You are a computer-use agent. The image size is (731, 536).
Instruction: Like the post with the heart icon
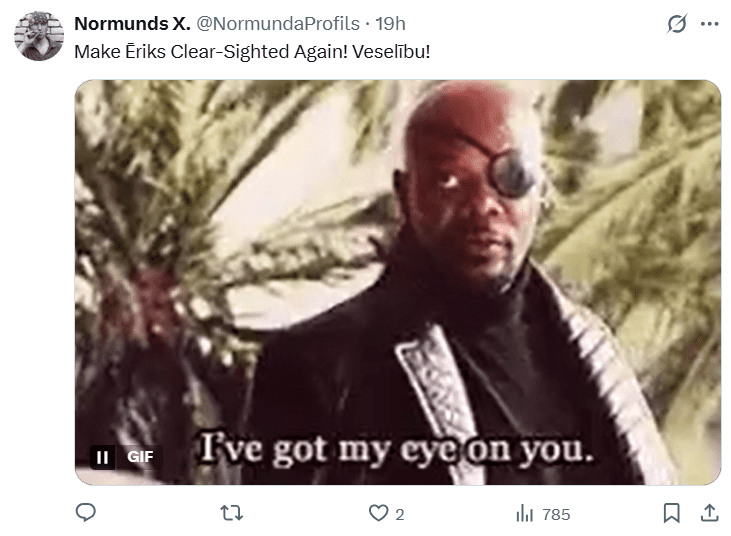click(378, 513)
